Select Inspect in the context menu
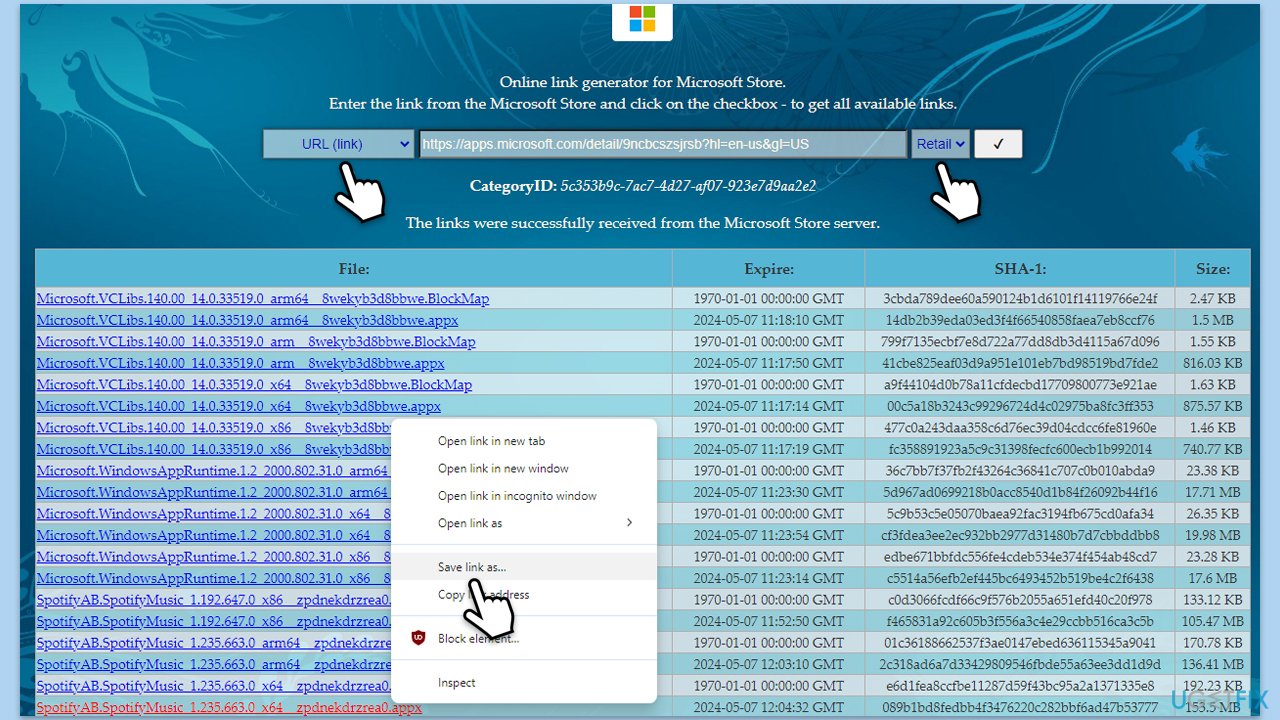The width and height of the screenshot is (1280, 720). 524,683
